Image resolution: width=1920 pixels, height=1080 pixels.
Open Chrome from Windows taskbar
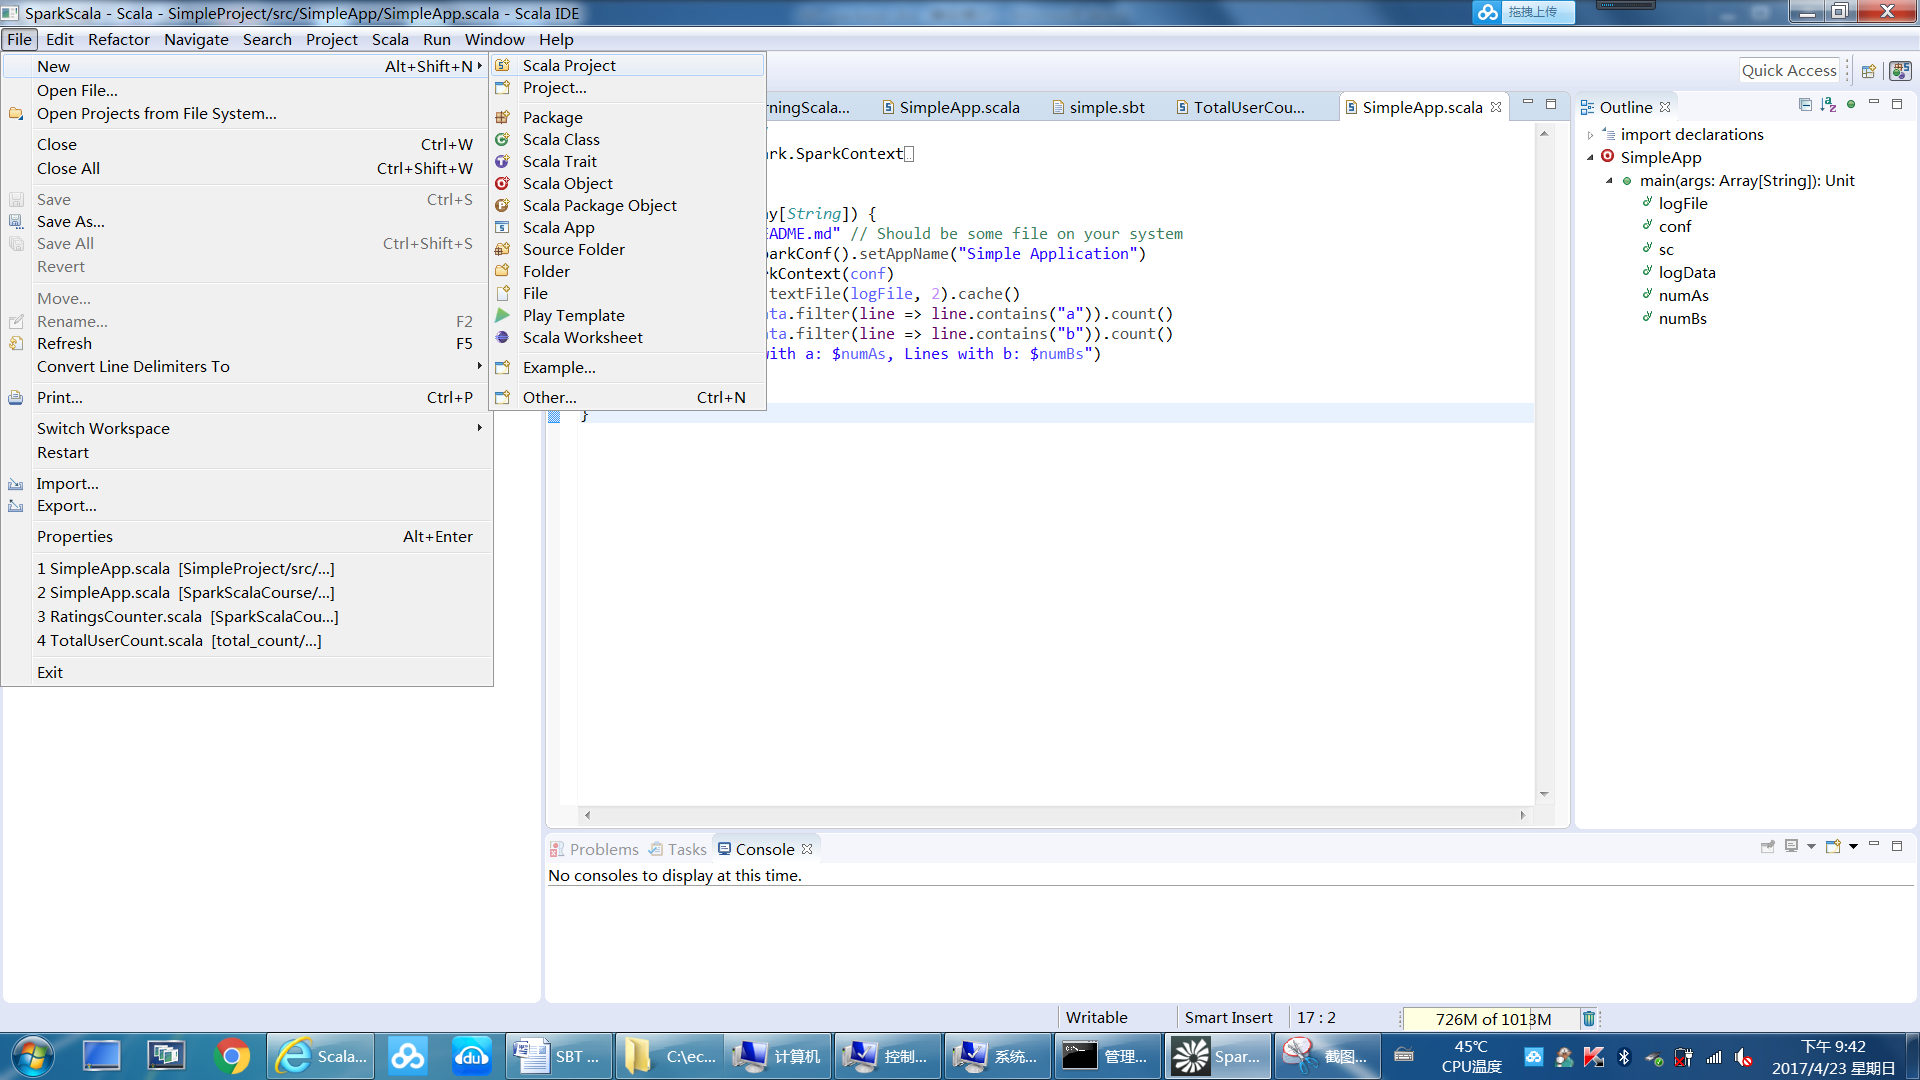click(232, 1056)
